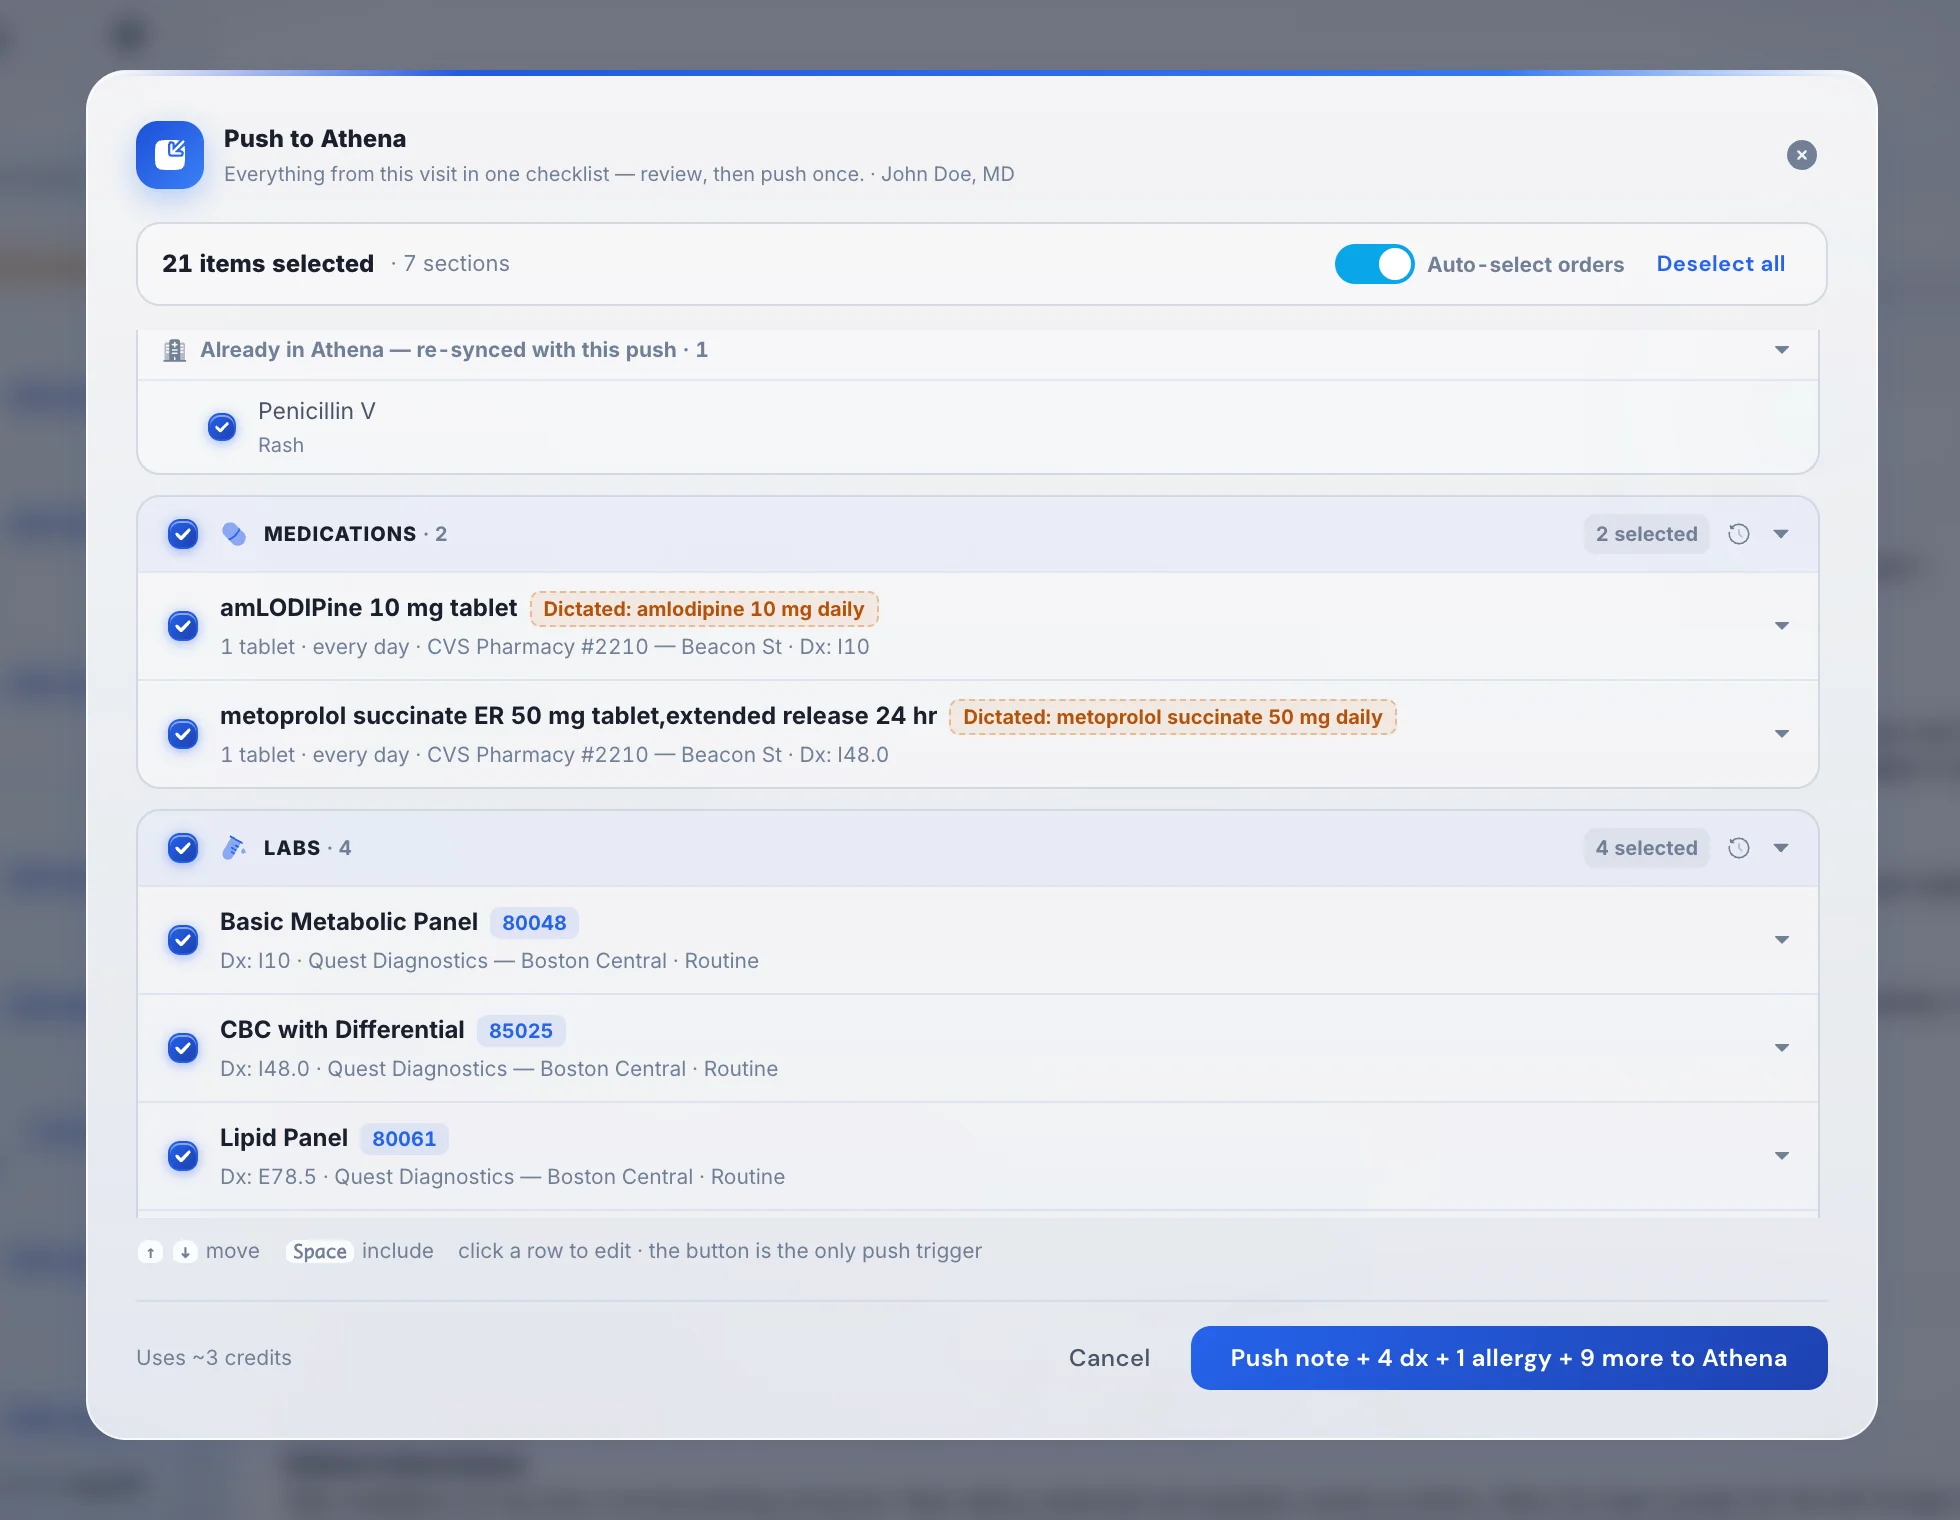
Task: Open history clock icon in Labs header
Action: 1739,848
